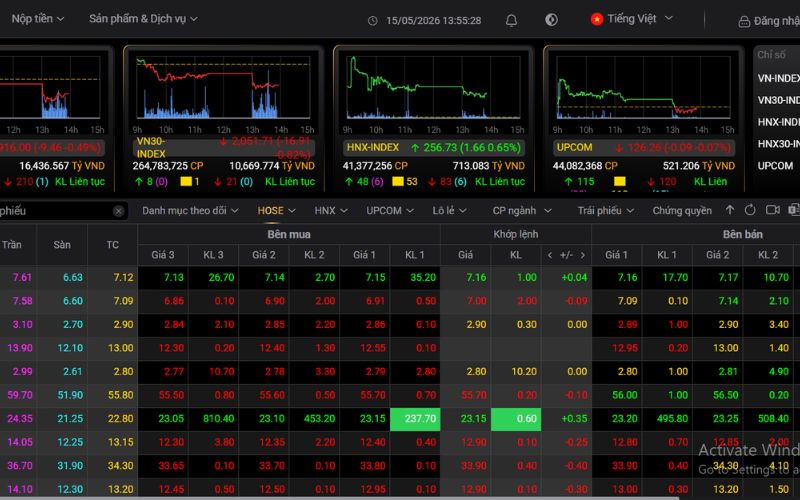This screenshot has height=500, width=800.
Task: Click the right arrow beside +/- column
Action: [583, 255]
